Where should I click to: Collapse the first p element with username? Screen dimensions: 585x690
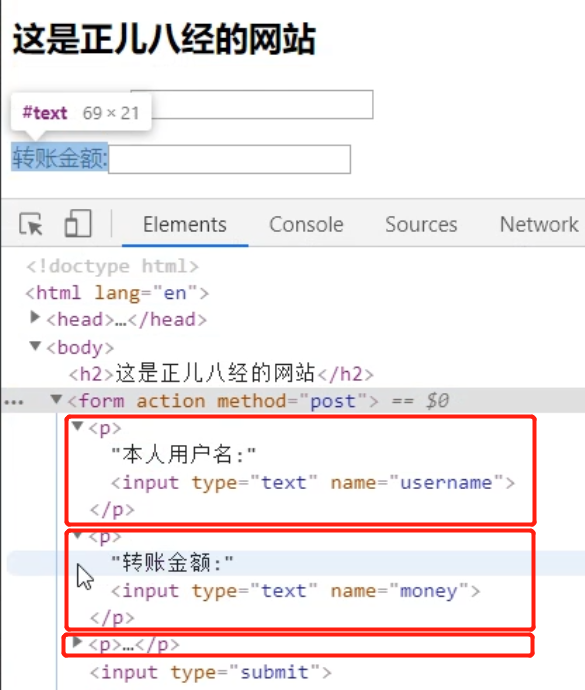(78, 426)
